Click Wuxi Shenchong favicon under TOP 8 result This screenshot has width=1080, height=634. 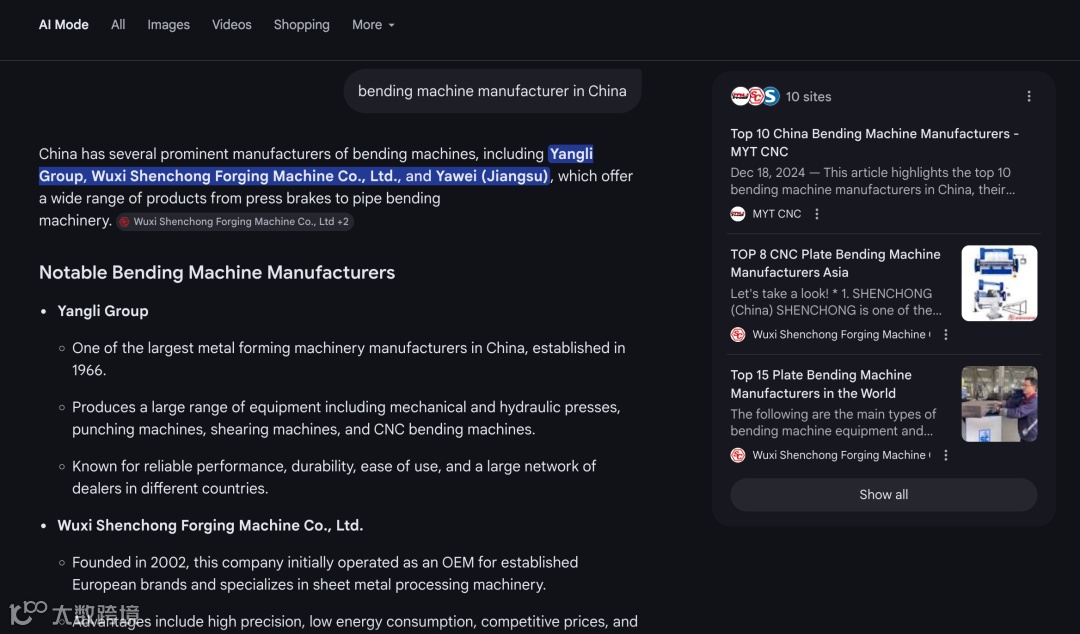(738, 335)
